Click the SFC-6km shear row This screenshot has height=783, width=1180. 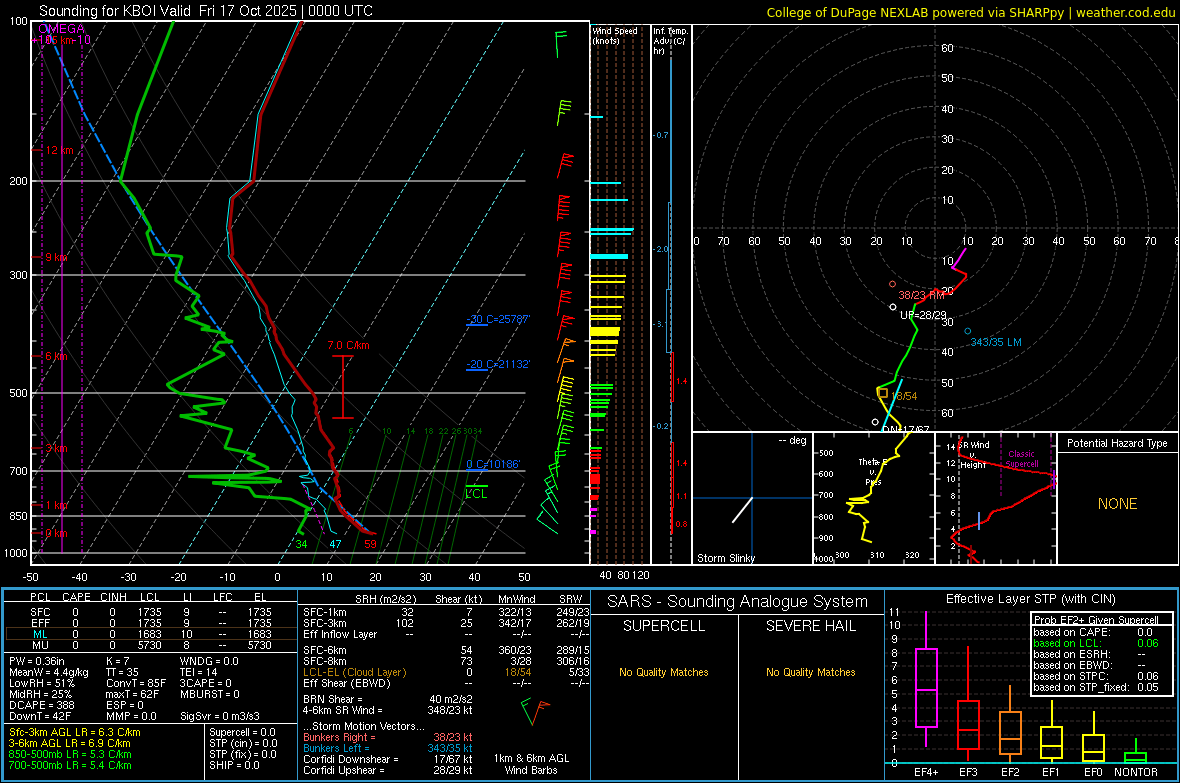click(446, 650)
